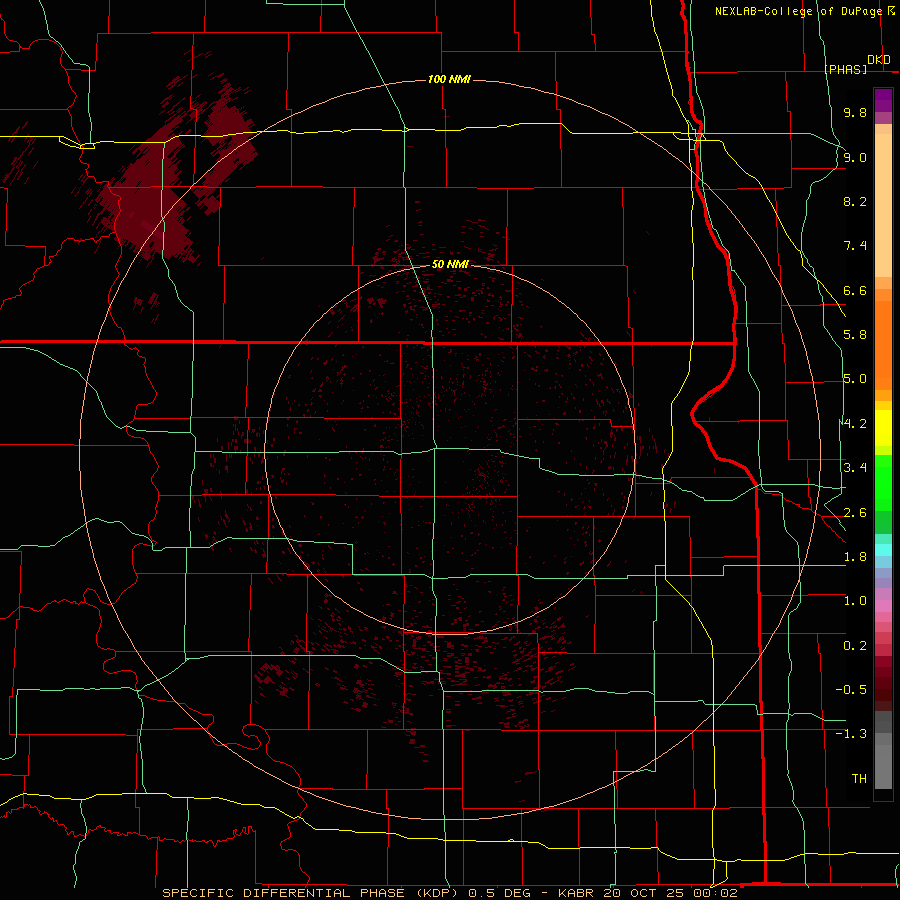This screenshot has height=900, width=900.
Task: Click the 1.0 scale value
Action: pyautogui.click(x=855, y=601)
